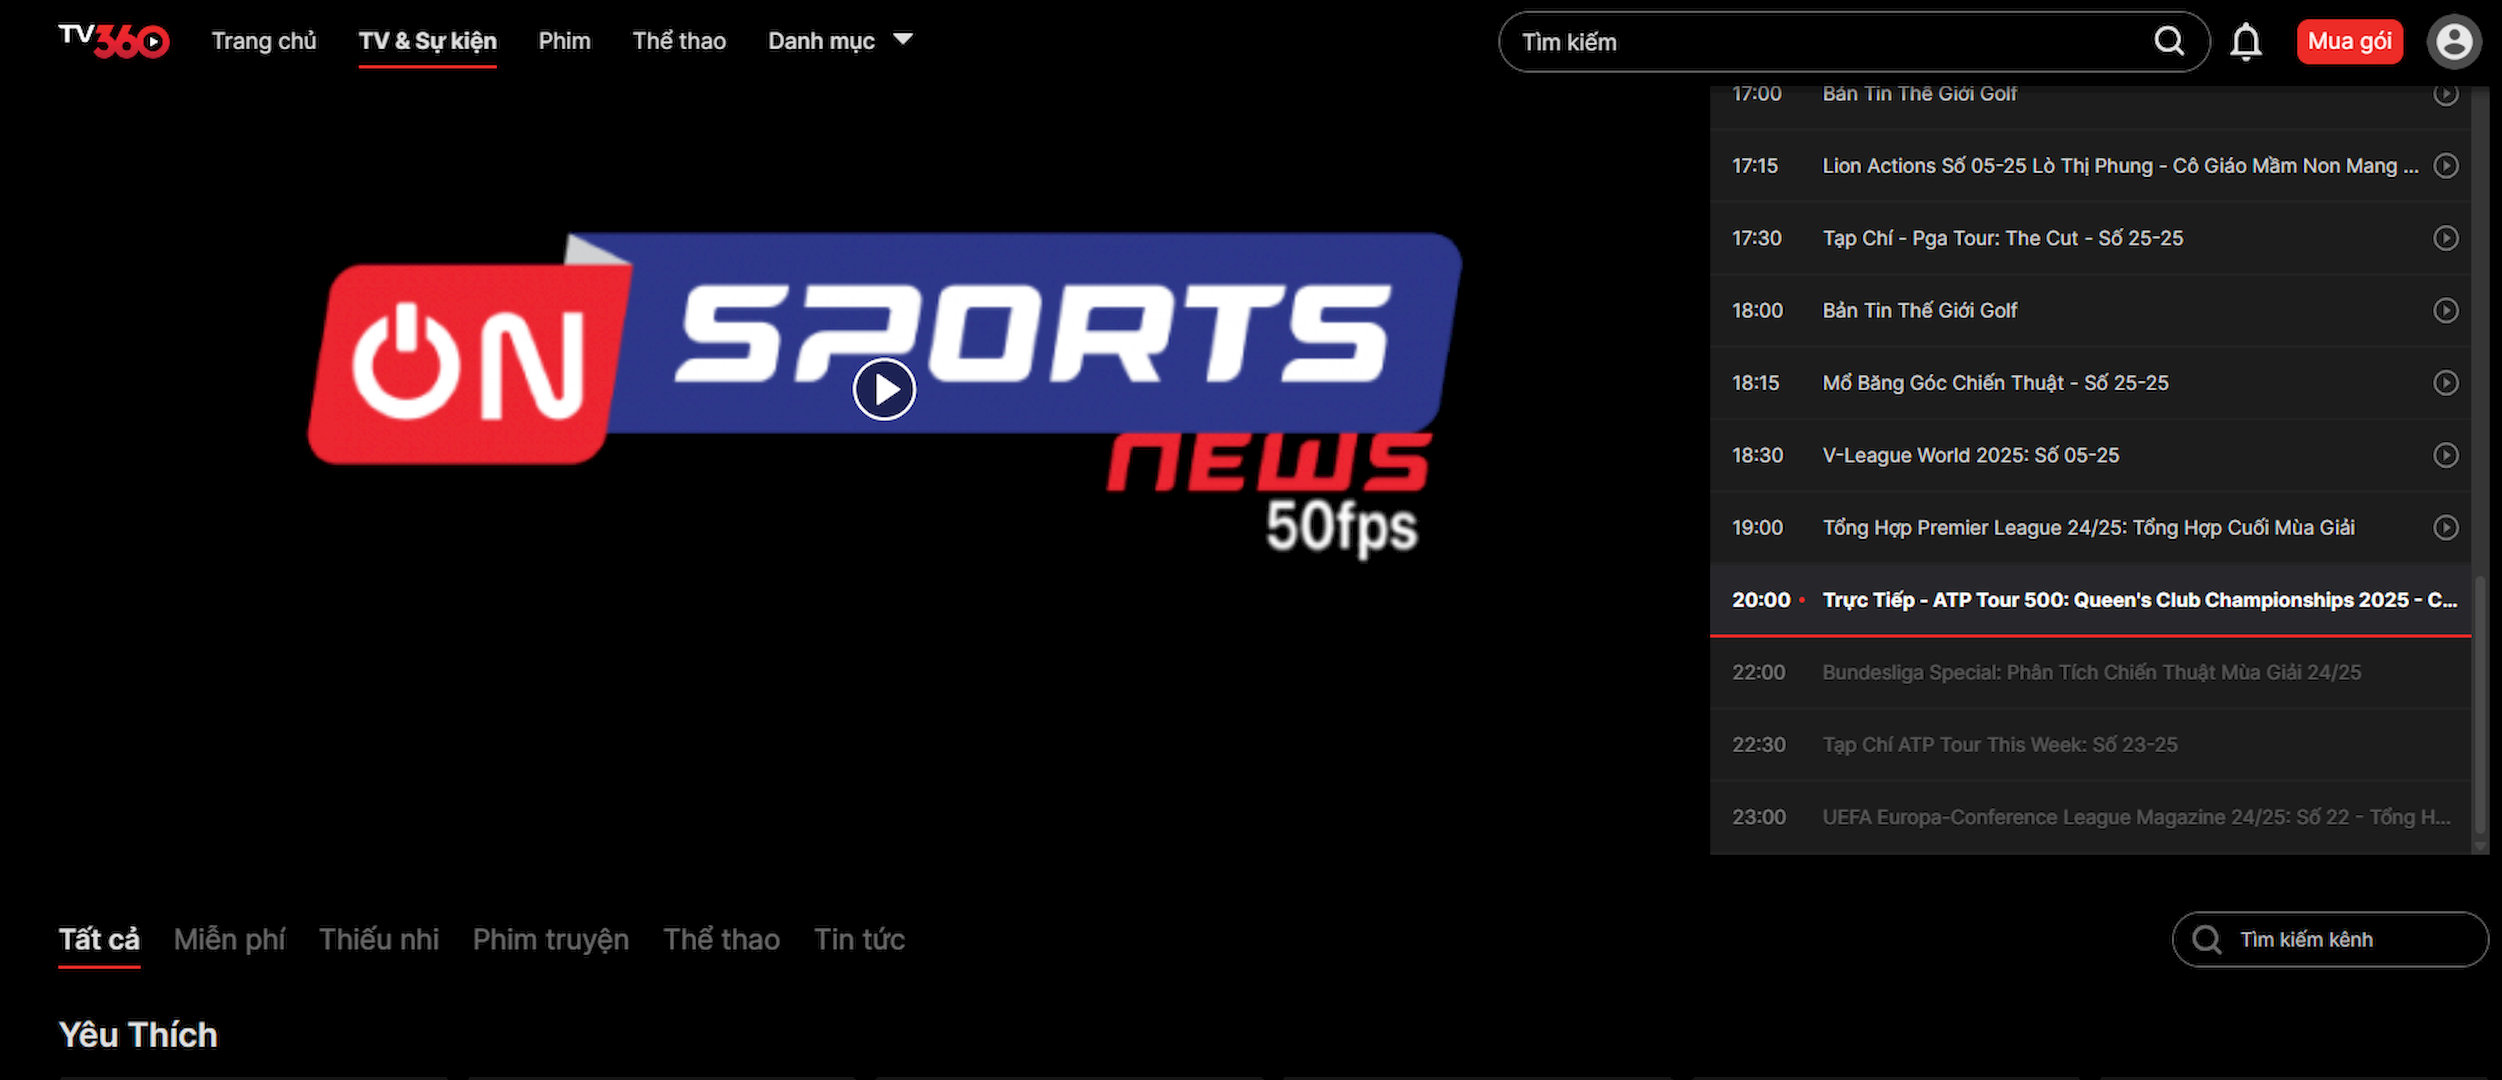Click magnifier icon in channel search box
This screenshot has width=2502, height=1080.
[x=2206, y=939]
